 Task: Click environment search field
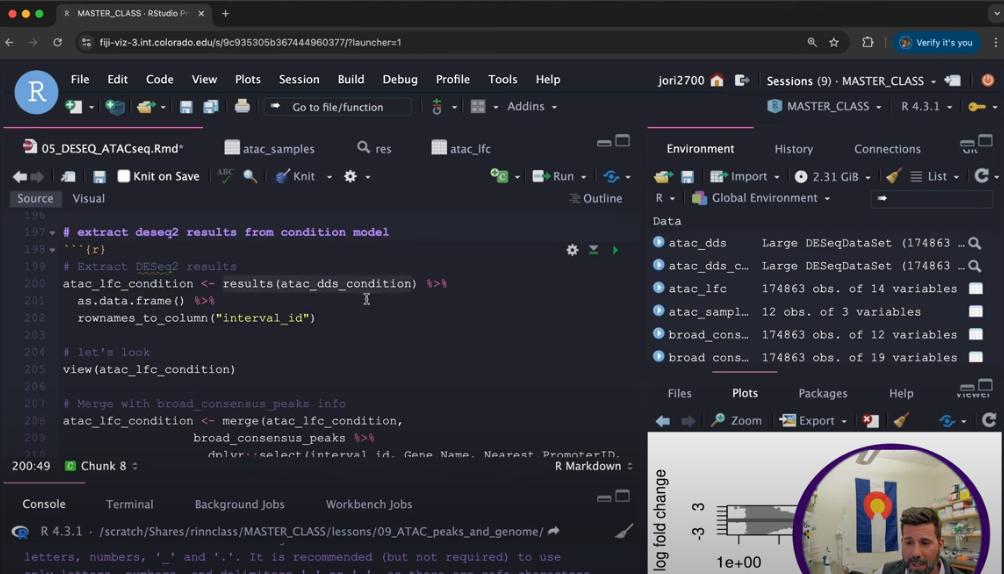[x=932, y=199]
